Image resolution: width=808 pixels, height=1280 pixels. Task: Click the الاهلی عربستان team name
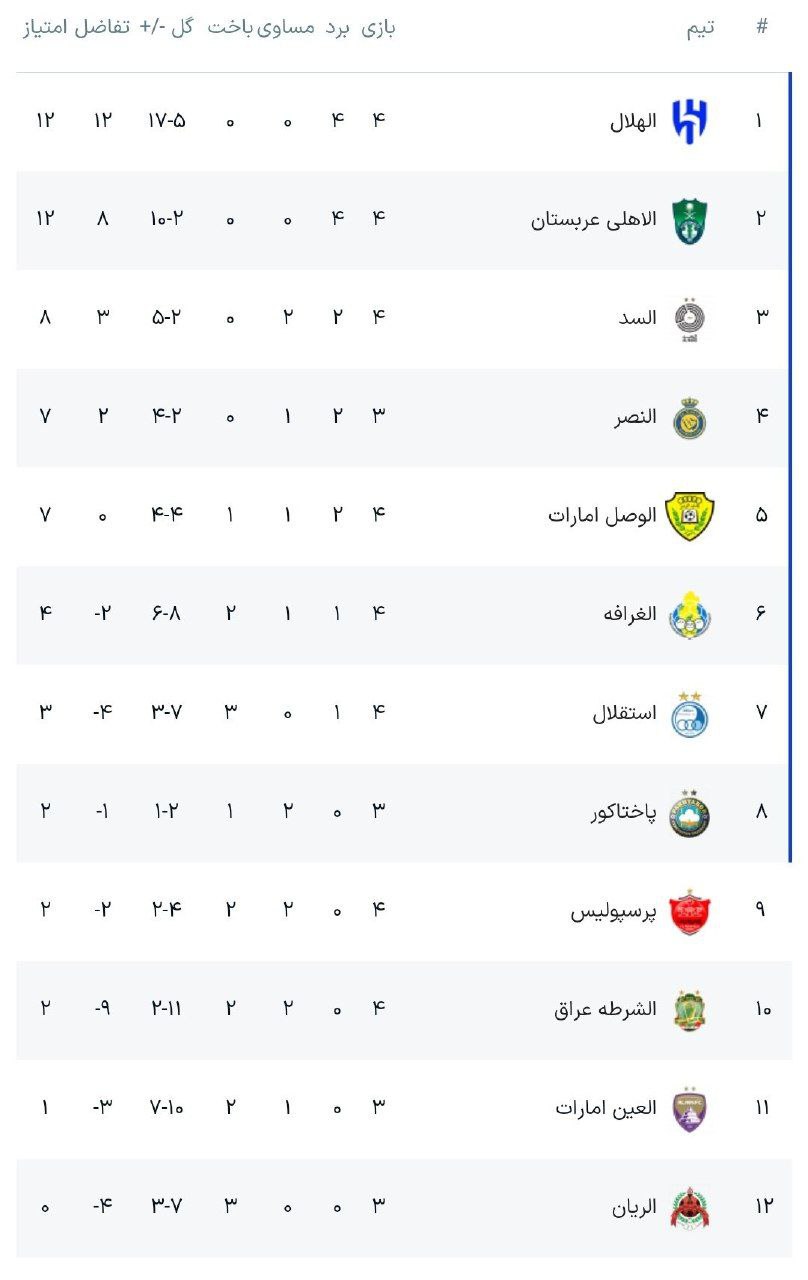coord(594,220)
